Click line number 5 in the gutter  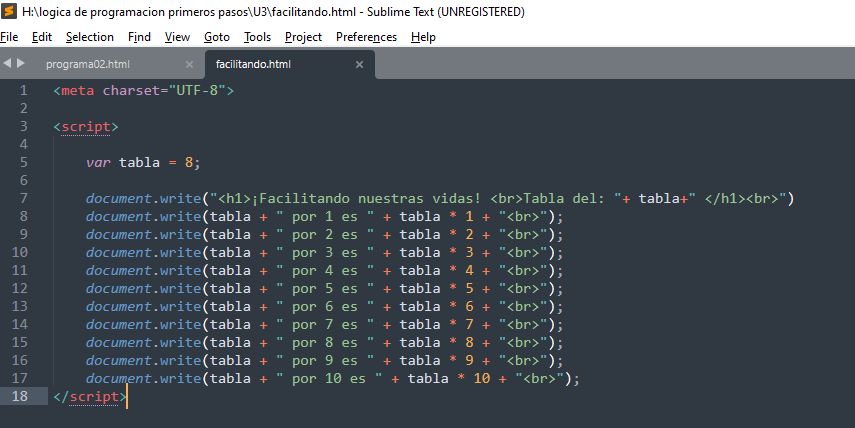point(23,162)
